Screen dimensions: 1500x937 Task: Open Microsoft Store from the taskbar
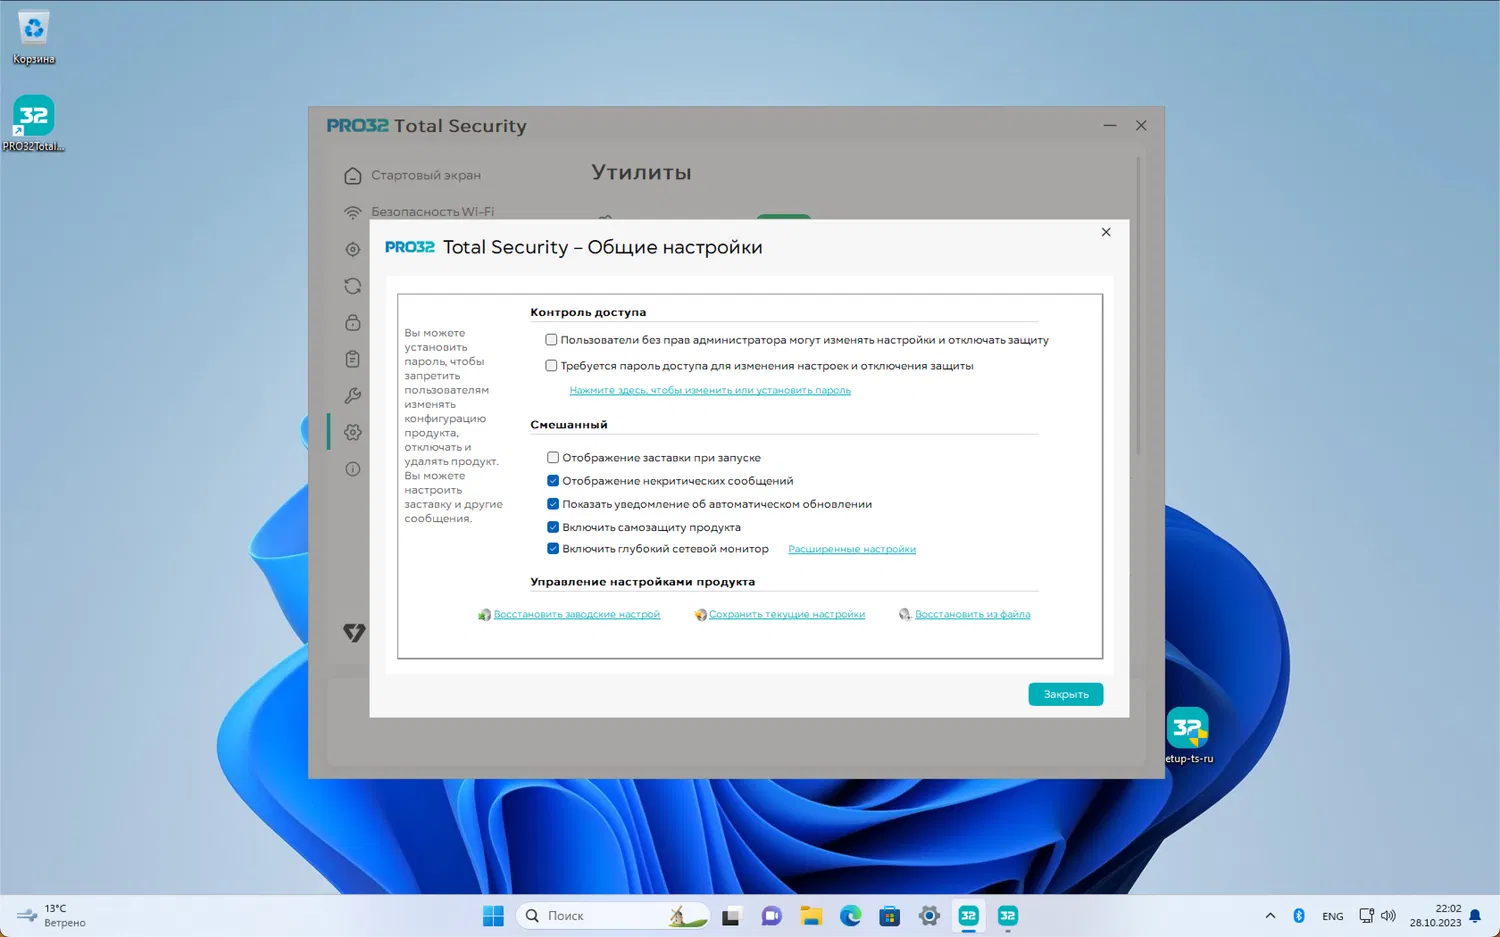point(889,916)
